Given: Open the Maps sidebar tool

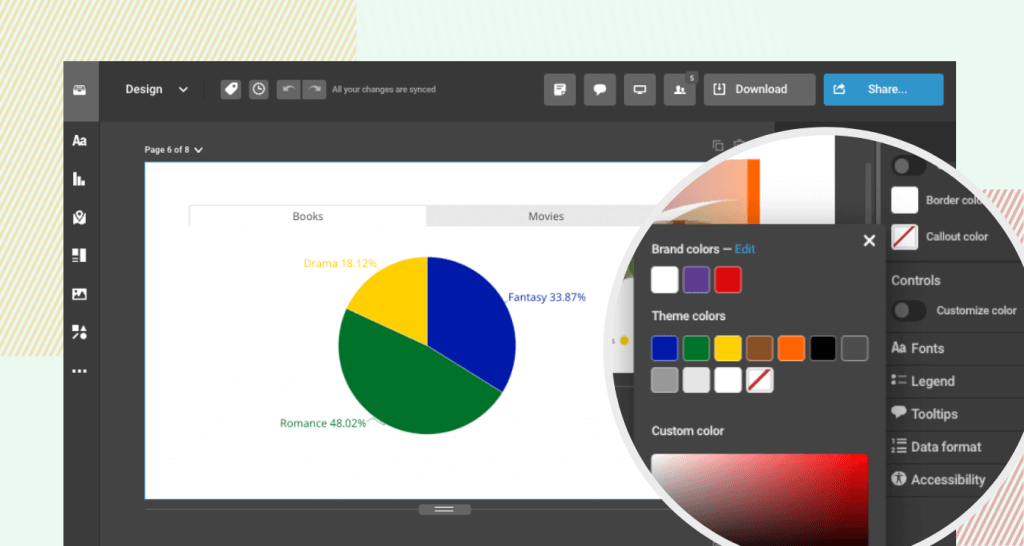Looking at the screenshot, I should point(80,217).
